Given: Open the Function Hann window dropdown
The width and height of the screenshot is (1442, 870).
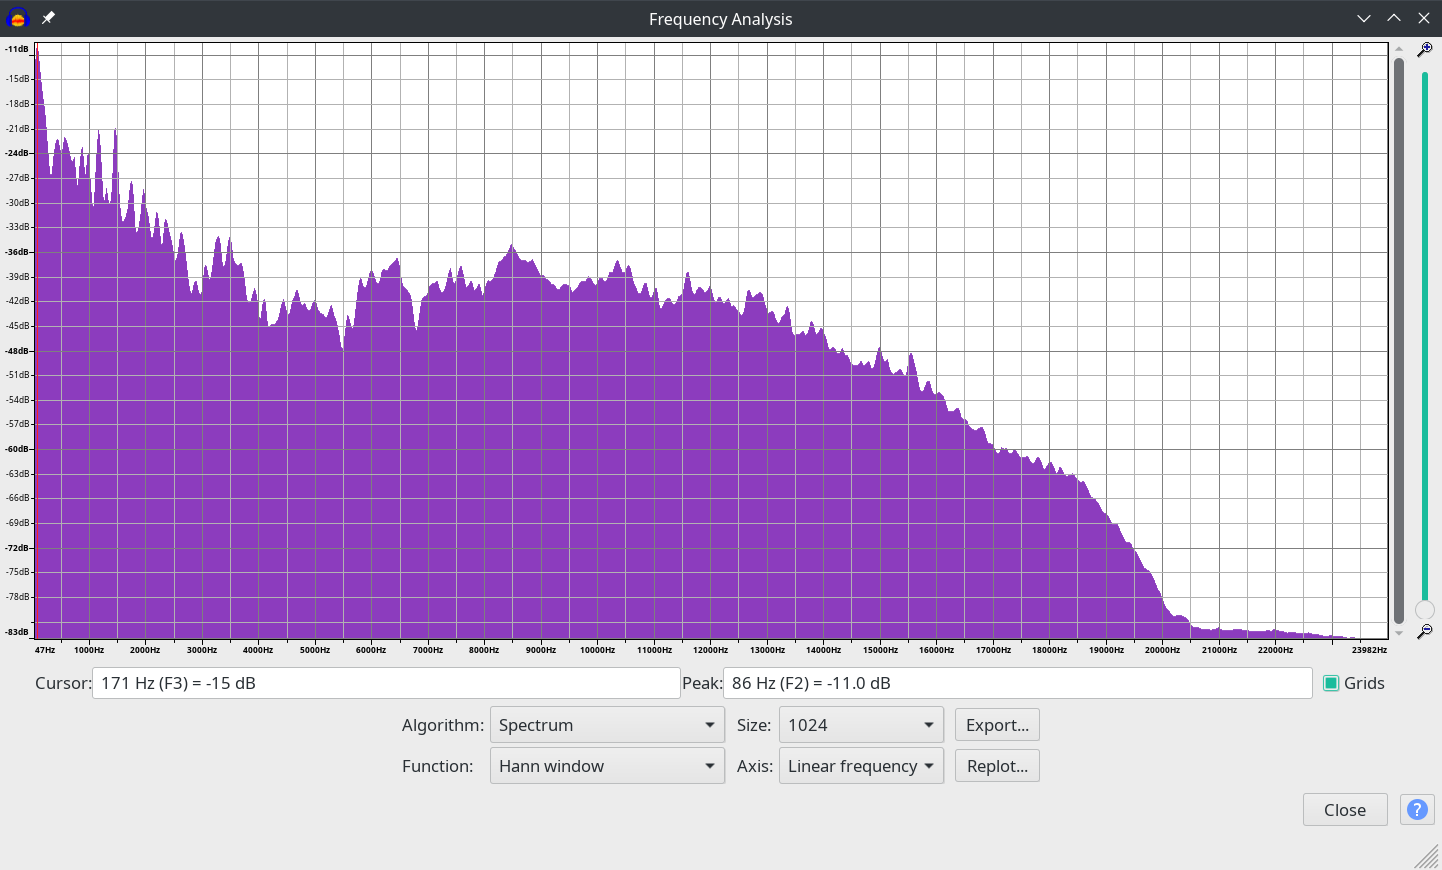Looking at the screenshot, I should pyautogui.click(x=607, y=766).
